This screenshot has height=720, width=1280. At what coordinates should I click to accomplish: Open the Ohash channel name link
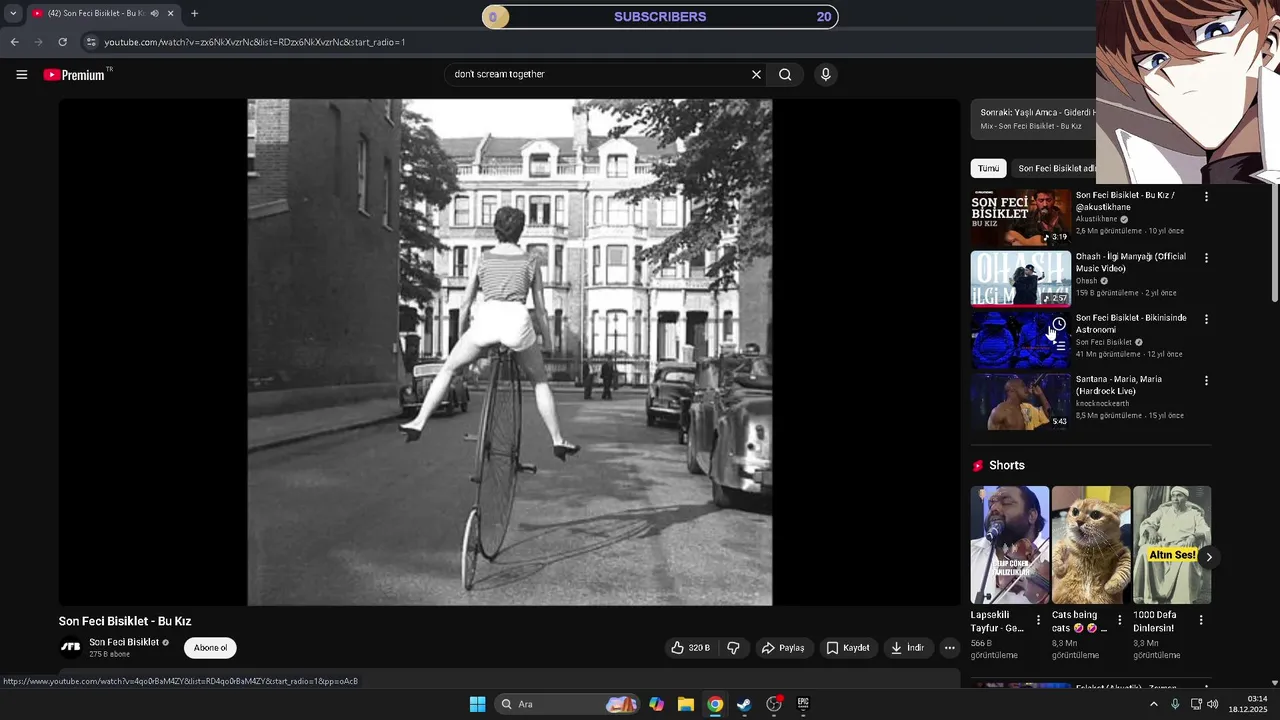1086,281
